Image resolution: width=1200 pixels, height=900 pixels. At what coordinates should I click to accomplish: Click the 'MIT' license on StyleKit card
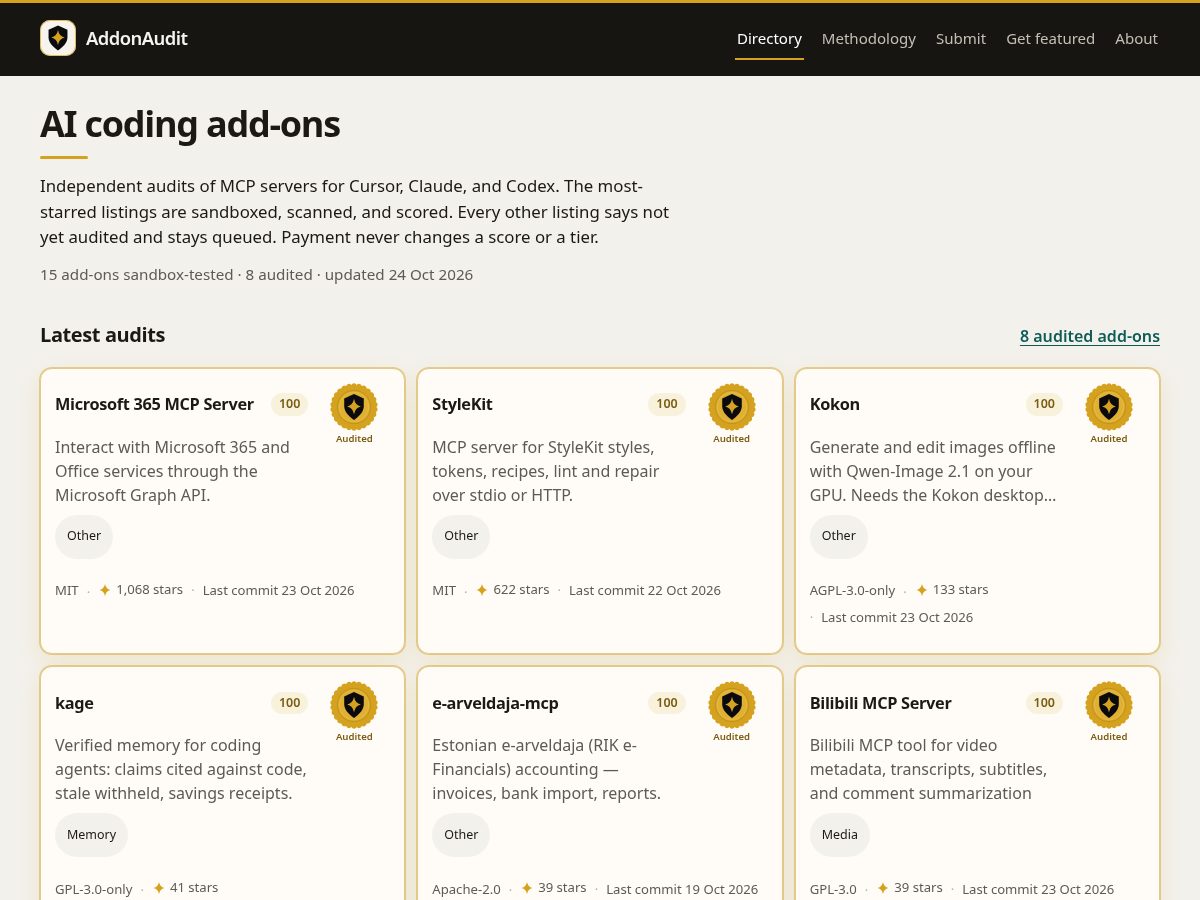[444, 590]
